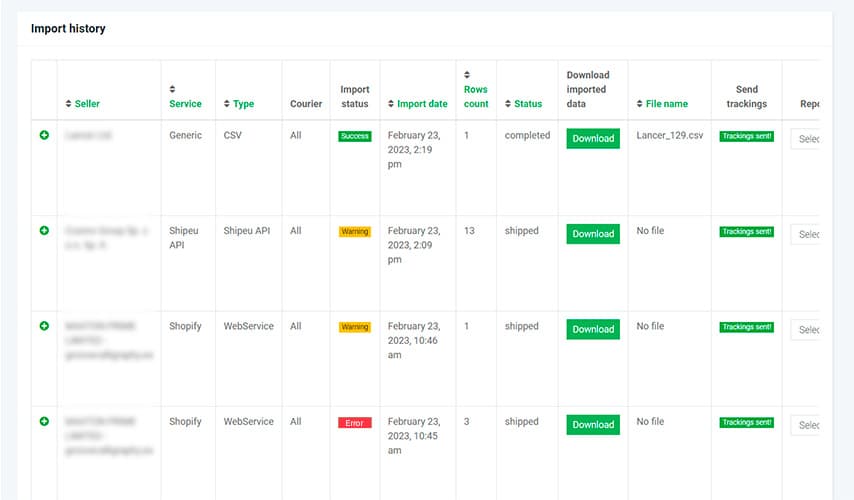Download data for Lancer_129.csv import
Screen dimensions: 854x500
coord(593,138)
